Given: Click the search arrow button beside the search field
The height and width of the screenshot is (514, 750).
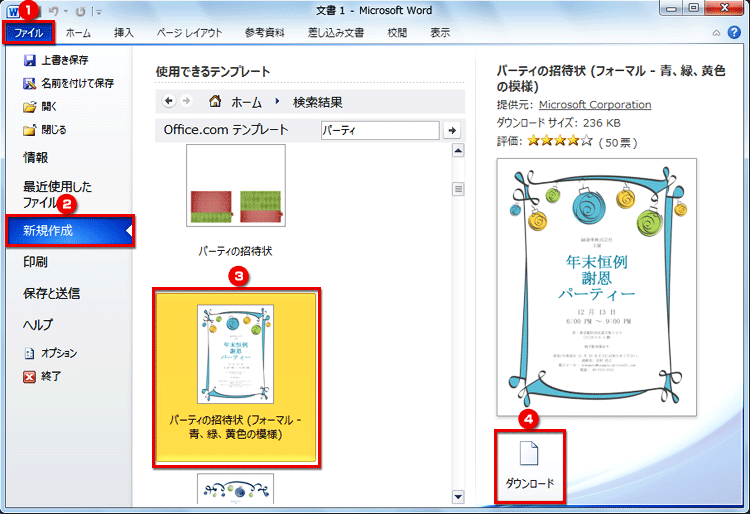Looking at the screenshot, I should coord(452,130).
